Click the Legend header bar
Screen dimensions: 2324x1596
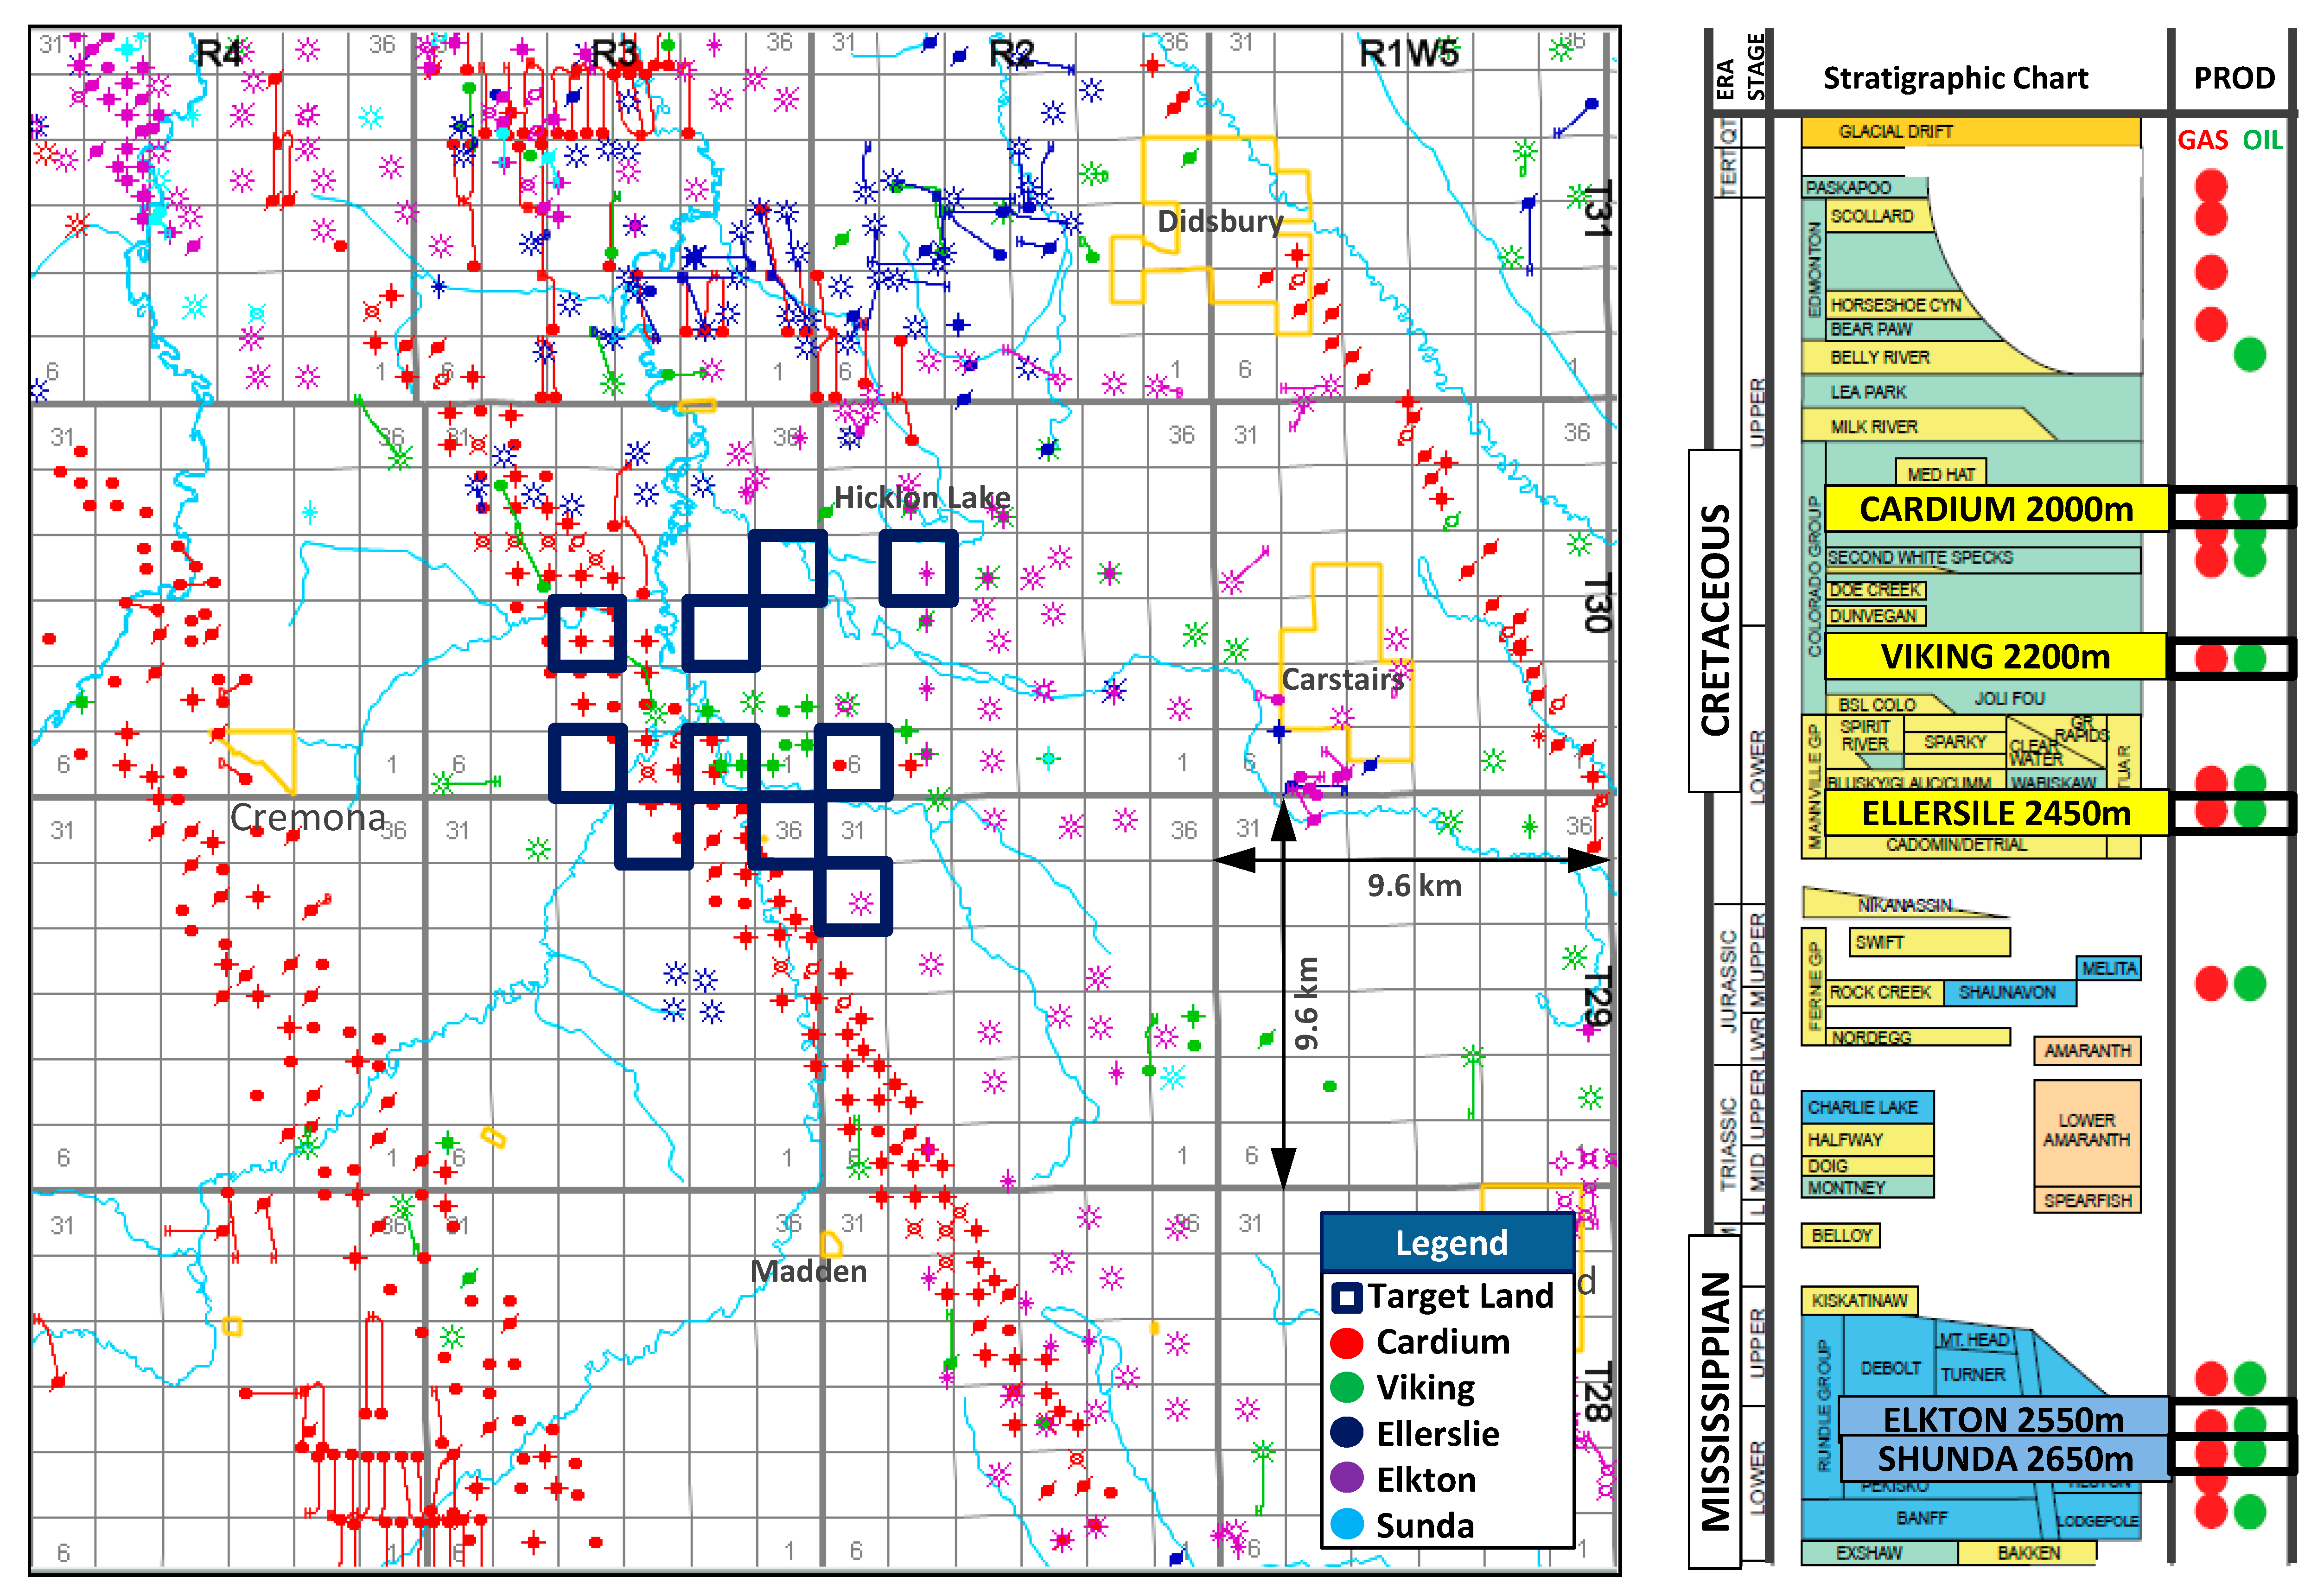pos(1449,1243)
